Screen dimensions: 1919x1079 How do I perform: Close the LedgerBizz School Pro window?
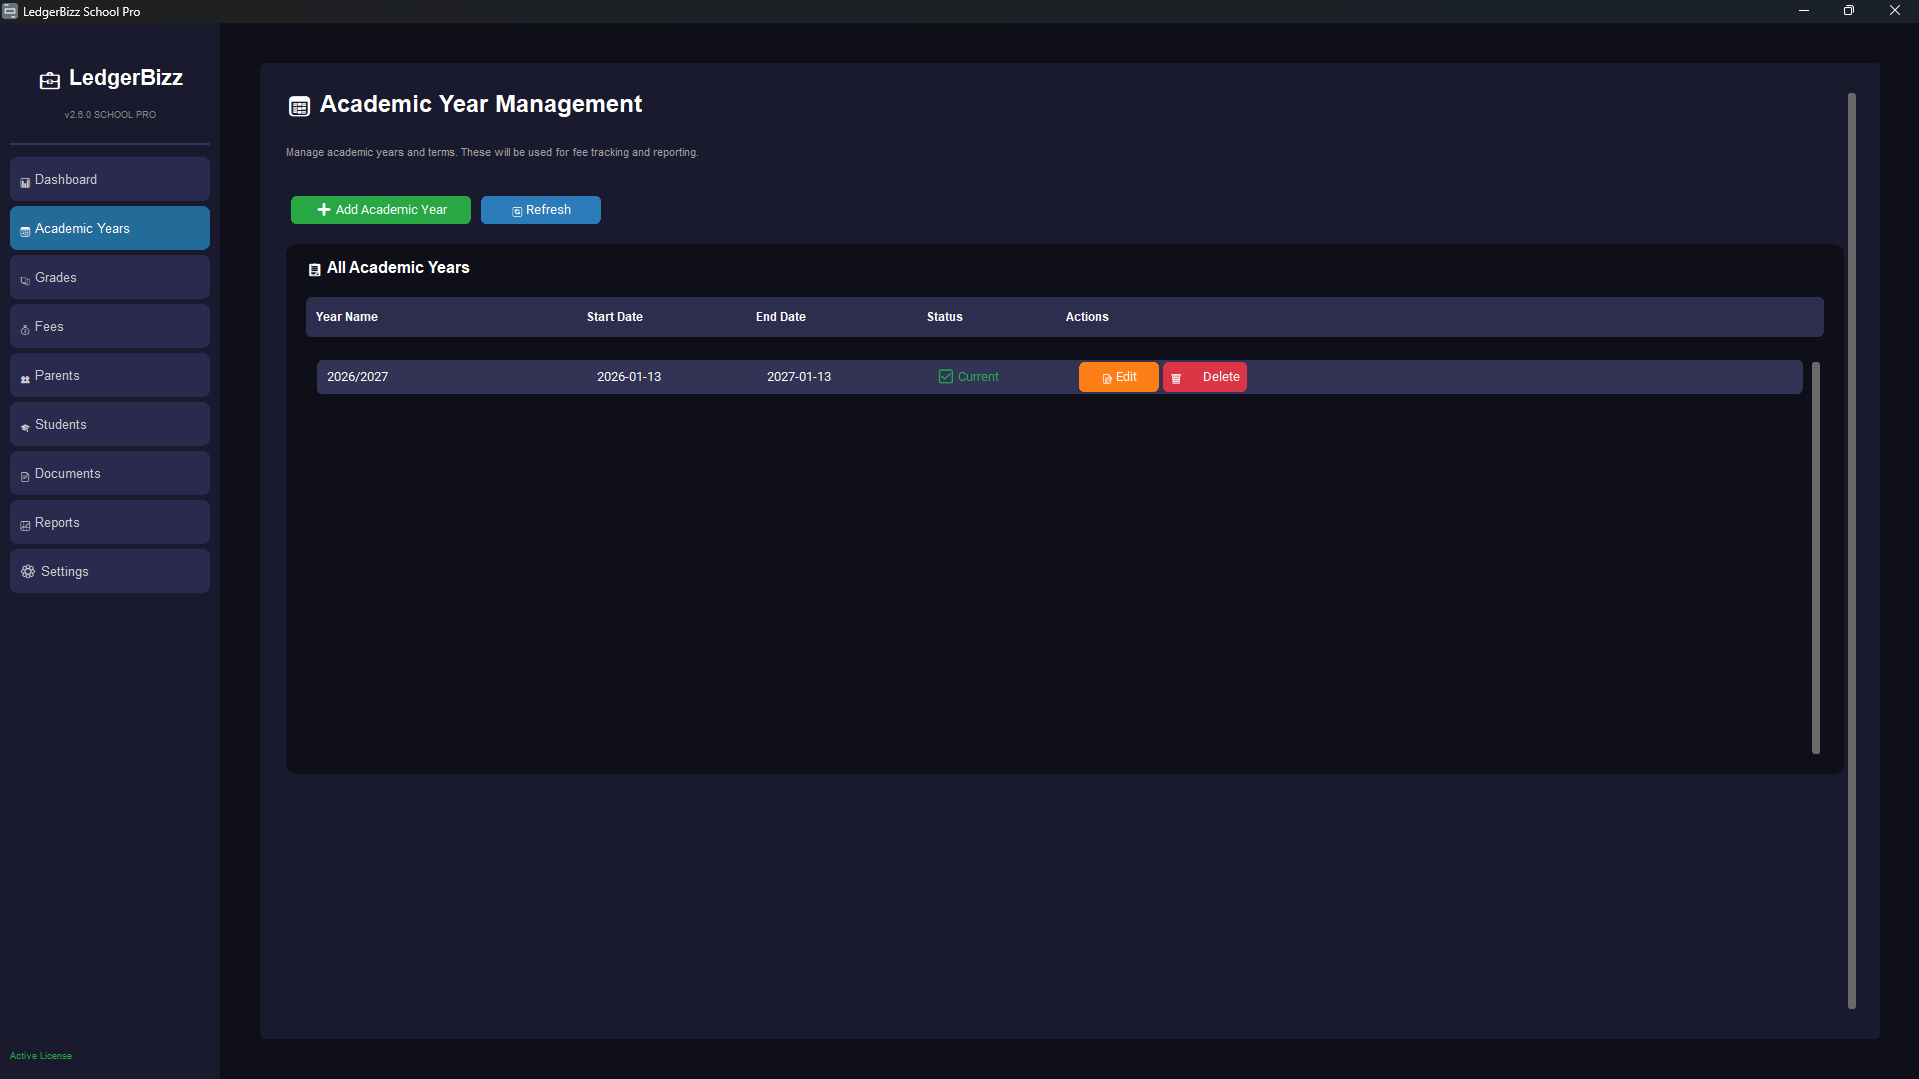1895,11
